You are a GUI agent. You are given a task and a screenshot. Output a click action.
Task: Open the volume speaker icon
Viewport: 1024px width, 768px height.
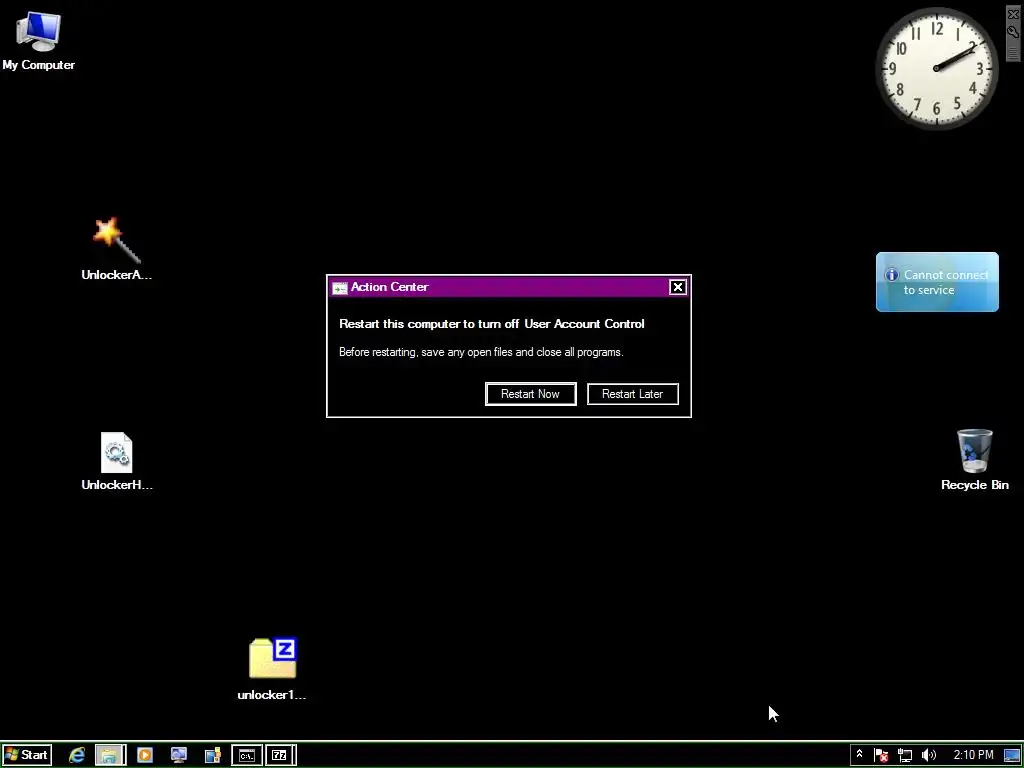[x=928, y=755]
